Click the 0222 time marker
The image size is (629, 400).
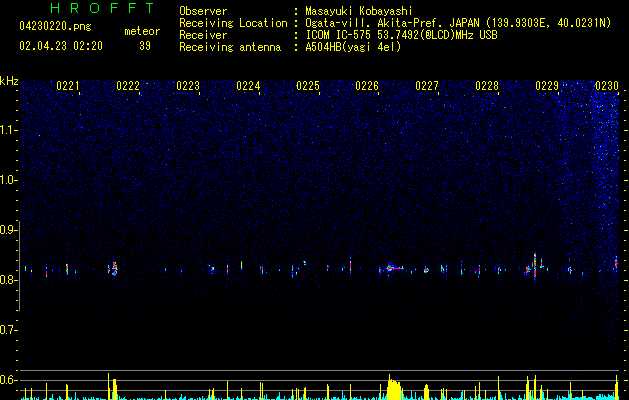click(x=128, y=86)
